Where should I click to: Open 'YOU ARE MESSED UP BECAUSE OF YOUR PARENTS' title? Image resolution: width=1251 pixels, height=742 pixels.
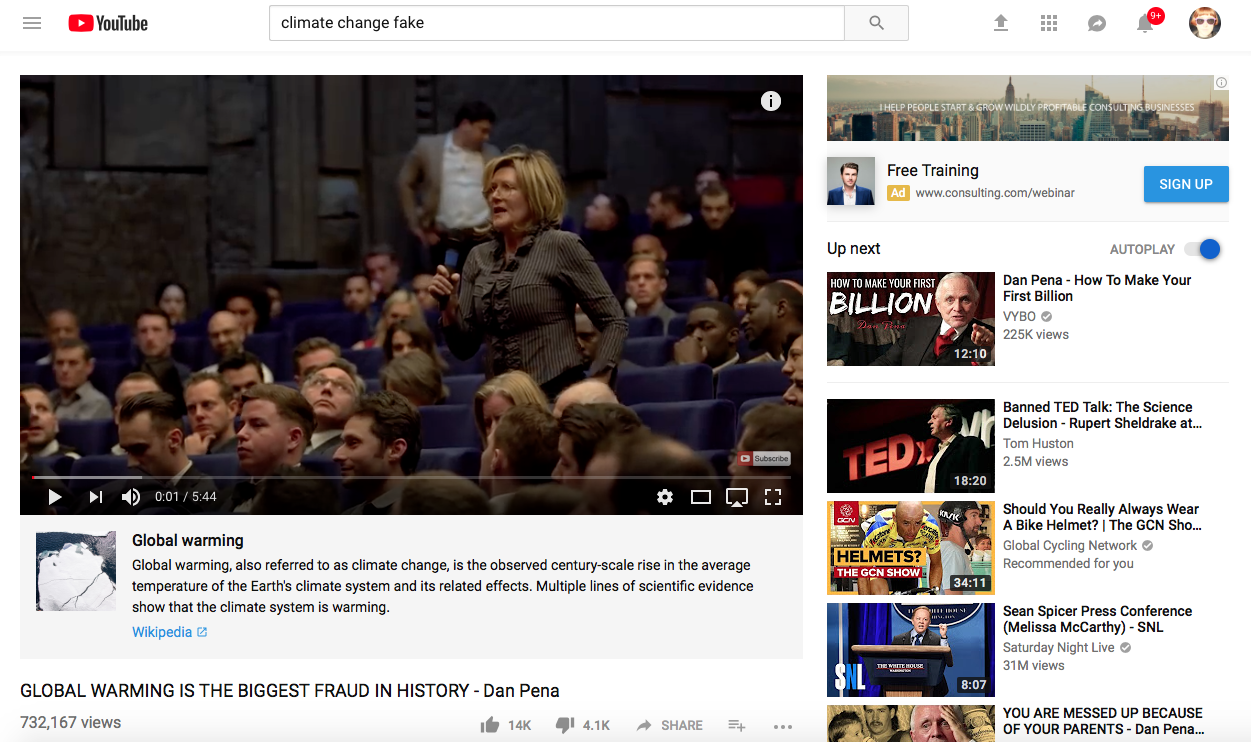click(1103, 721)
